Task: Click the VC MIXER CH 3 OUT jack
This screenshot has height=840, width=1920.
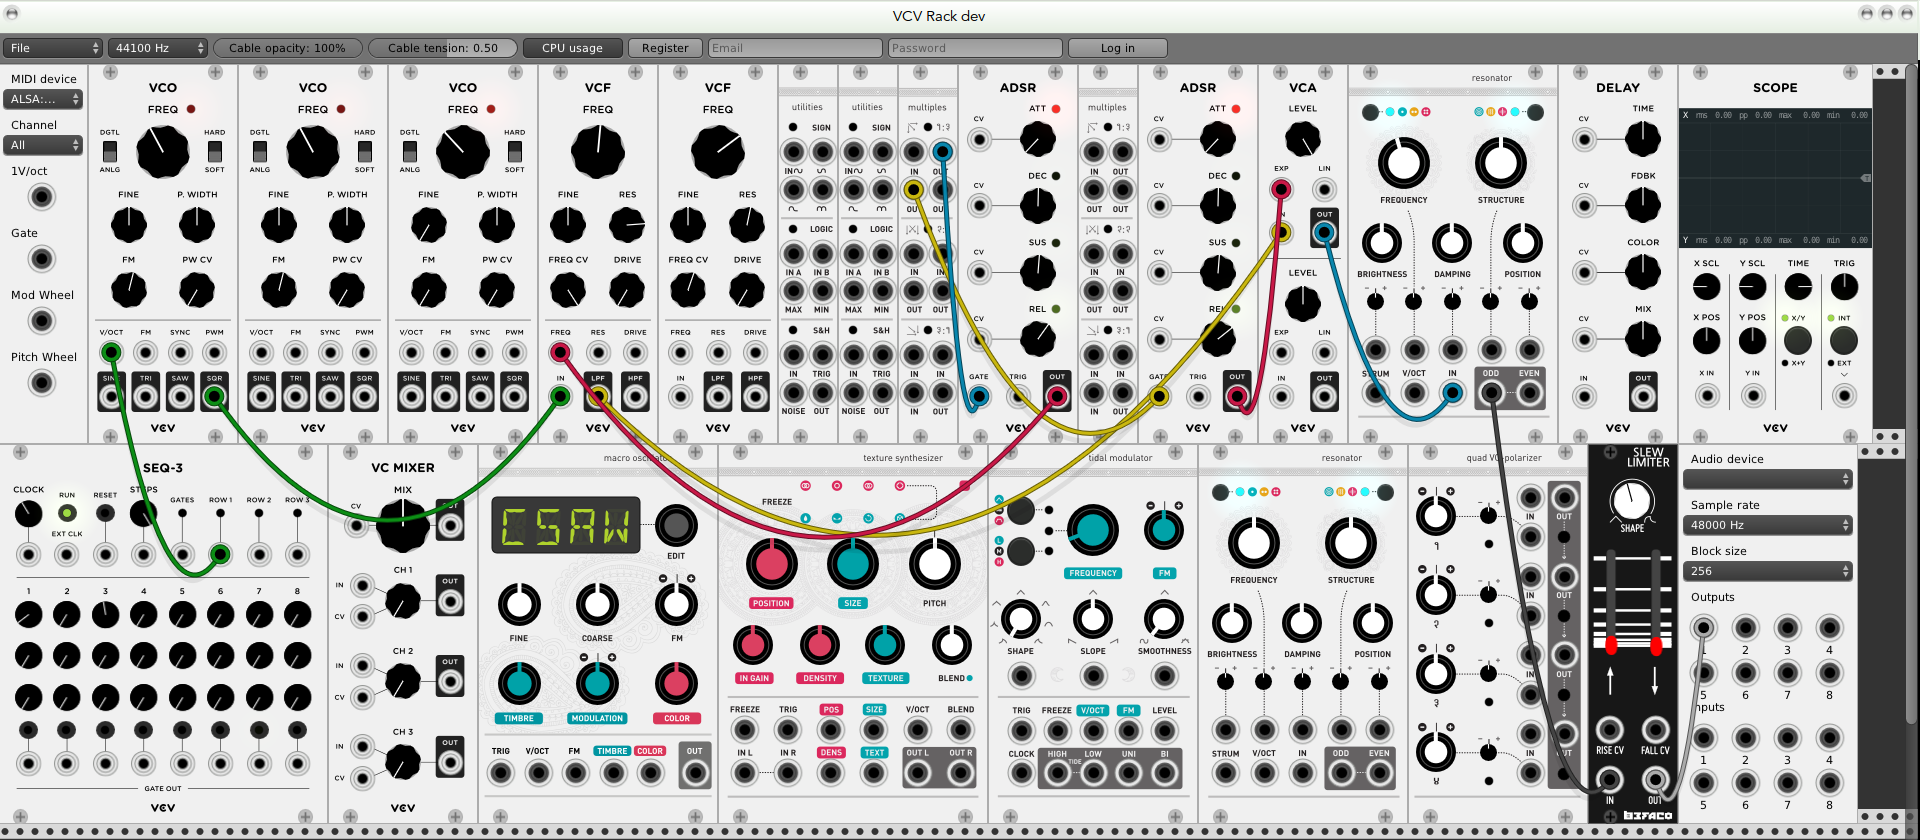Action: (450, 762)
